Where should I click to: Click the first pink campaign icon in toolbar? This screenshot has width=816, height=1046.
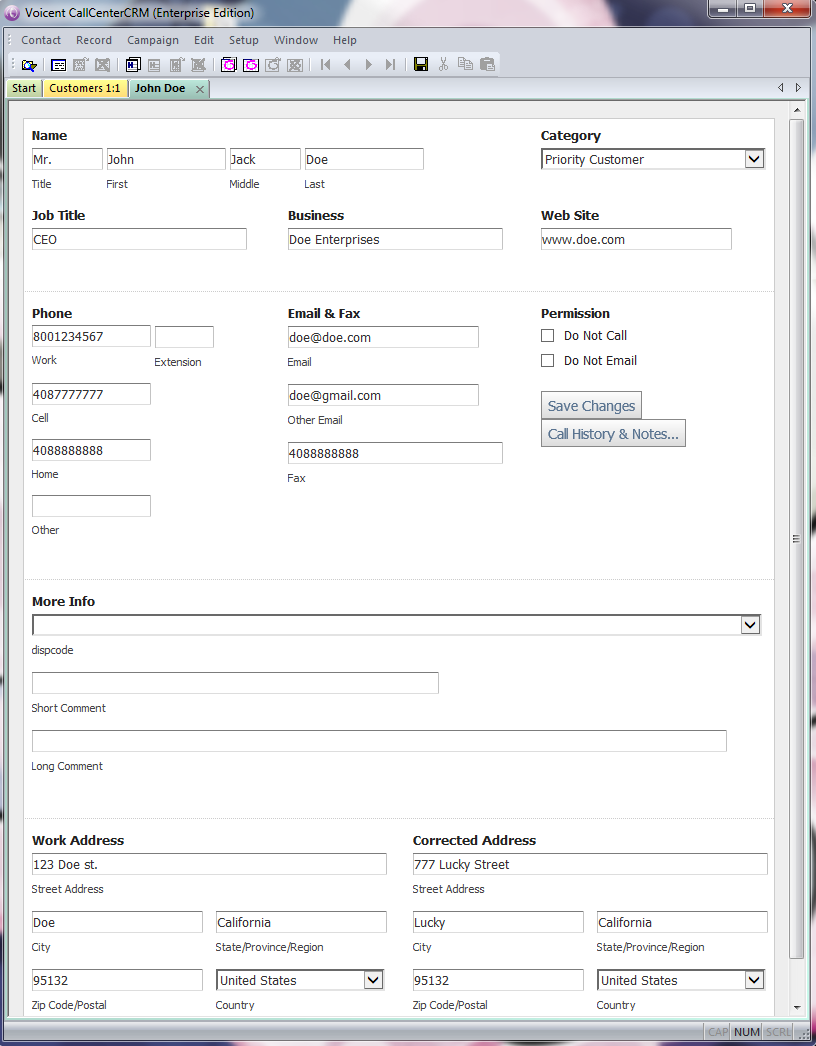(x=229, y=65)
